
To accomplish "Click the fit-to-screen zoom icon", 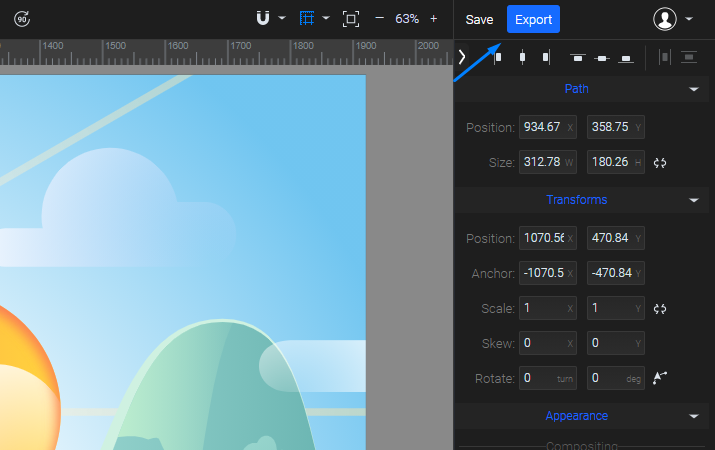I will (351, 19).
